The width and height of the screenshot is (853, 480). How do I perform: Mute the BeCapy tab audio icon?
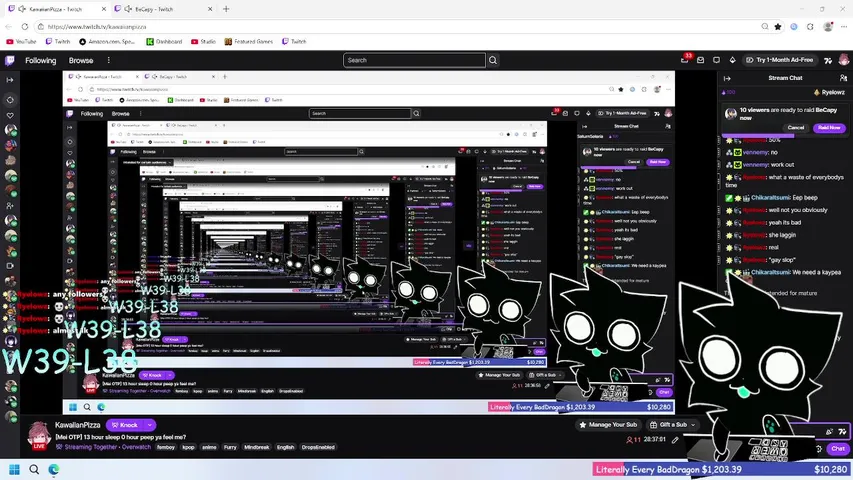(x=128, y=9)
